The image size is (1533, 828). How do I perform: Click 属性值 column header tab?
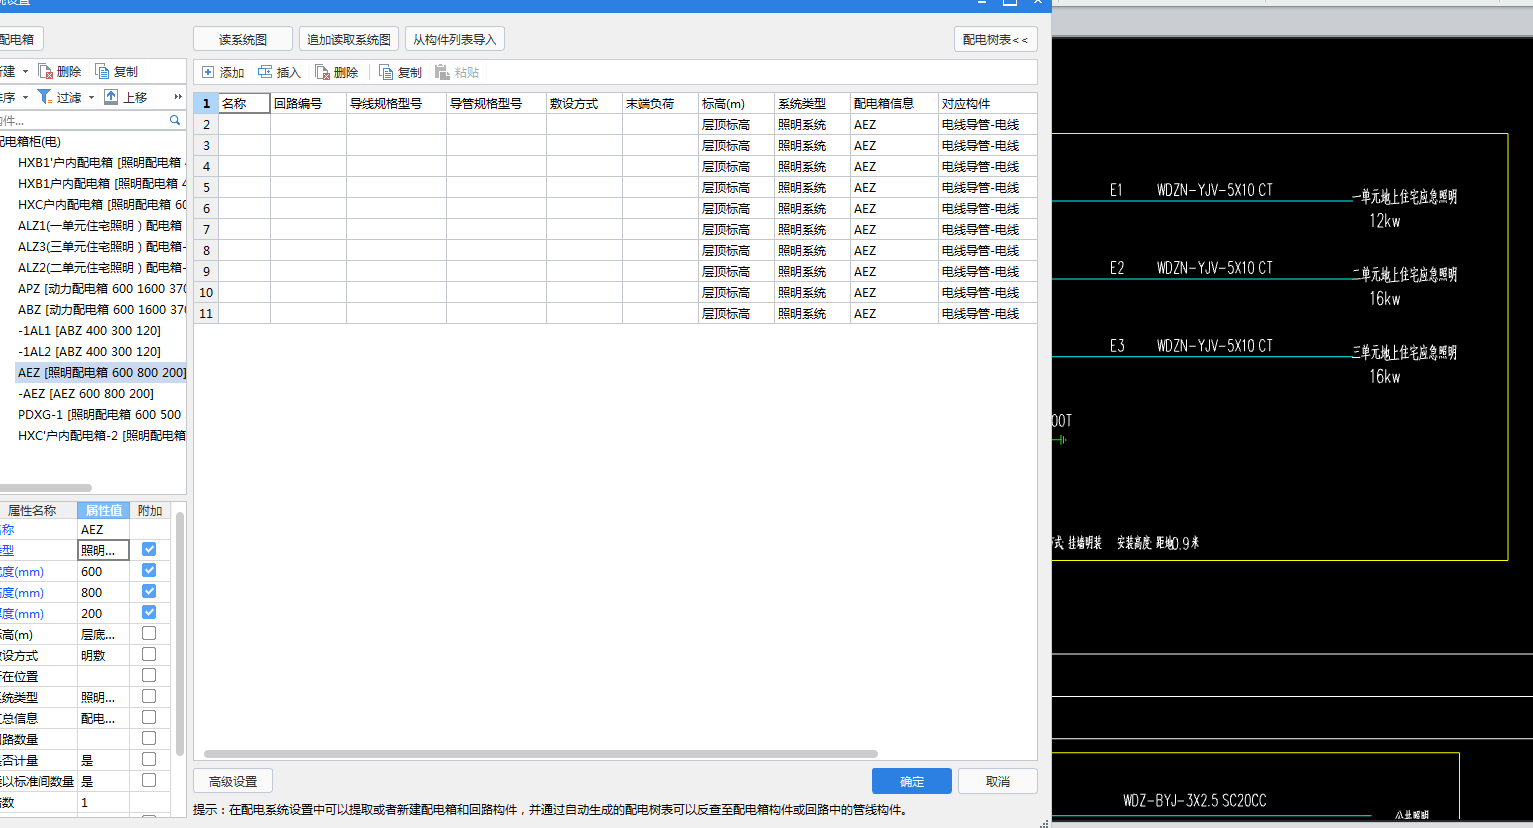[103, 510]
